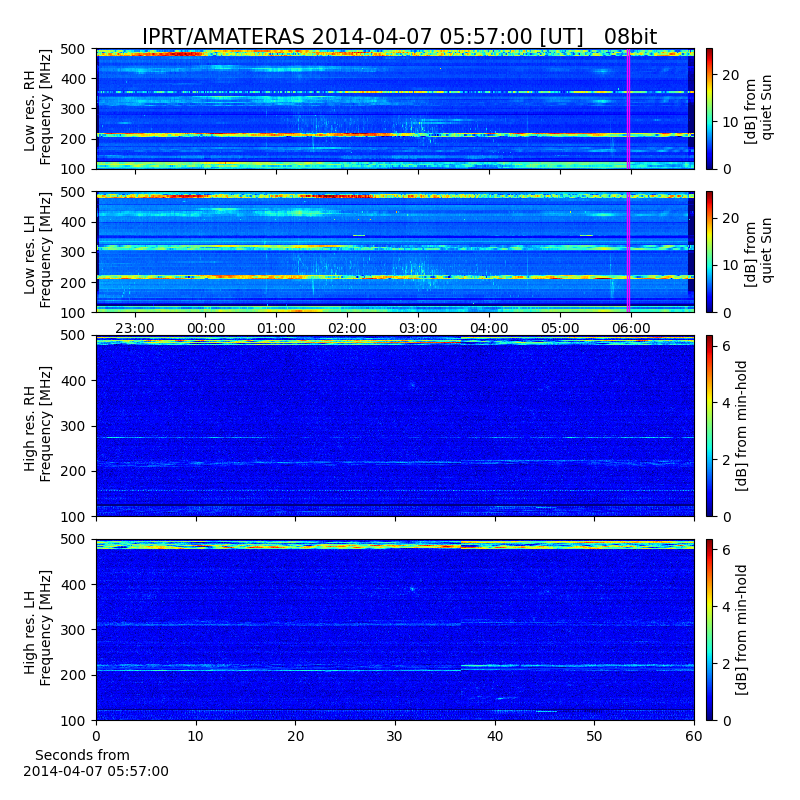Viewport: 800px width, 800px height.
Task: Click the Low res. RH colorbar
Action: [x=709, y=108]
